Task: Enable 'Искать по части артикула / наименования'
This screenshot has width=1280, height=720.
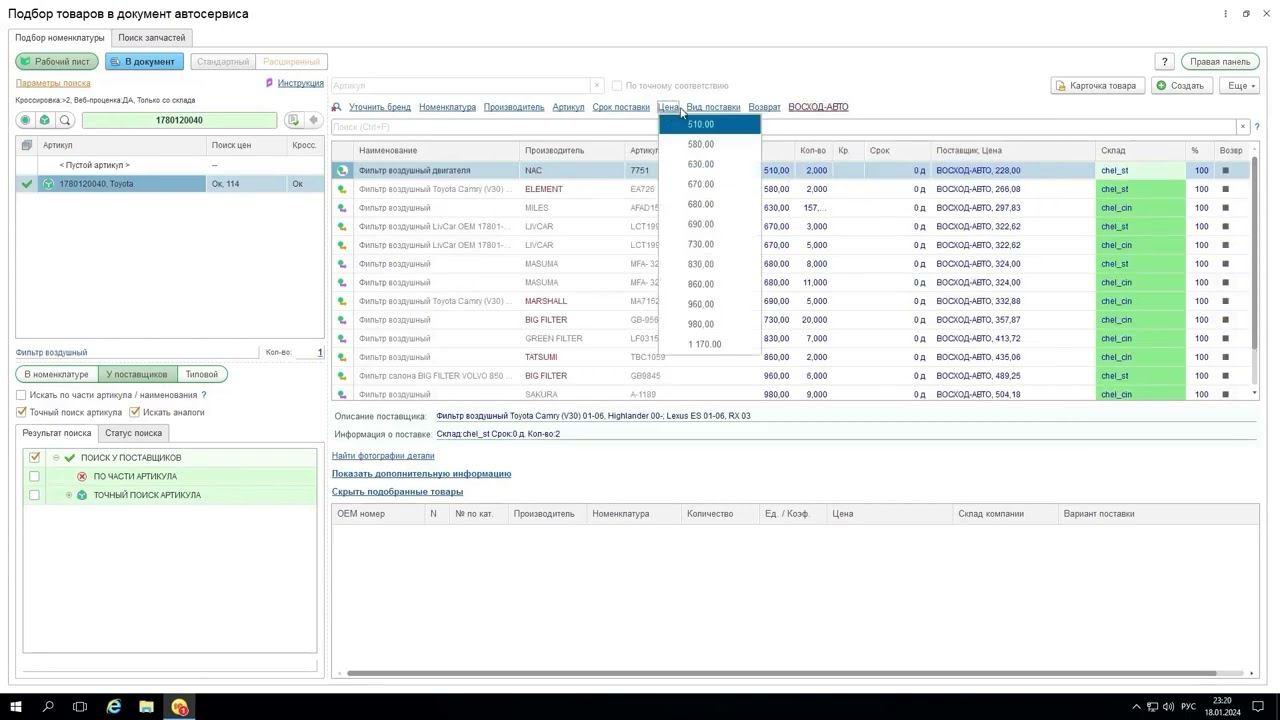Action: click(21, 395)
